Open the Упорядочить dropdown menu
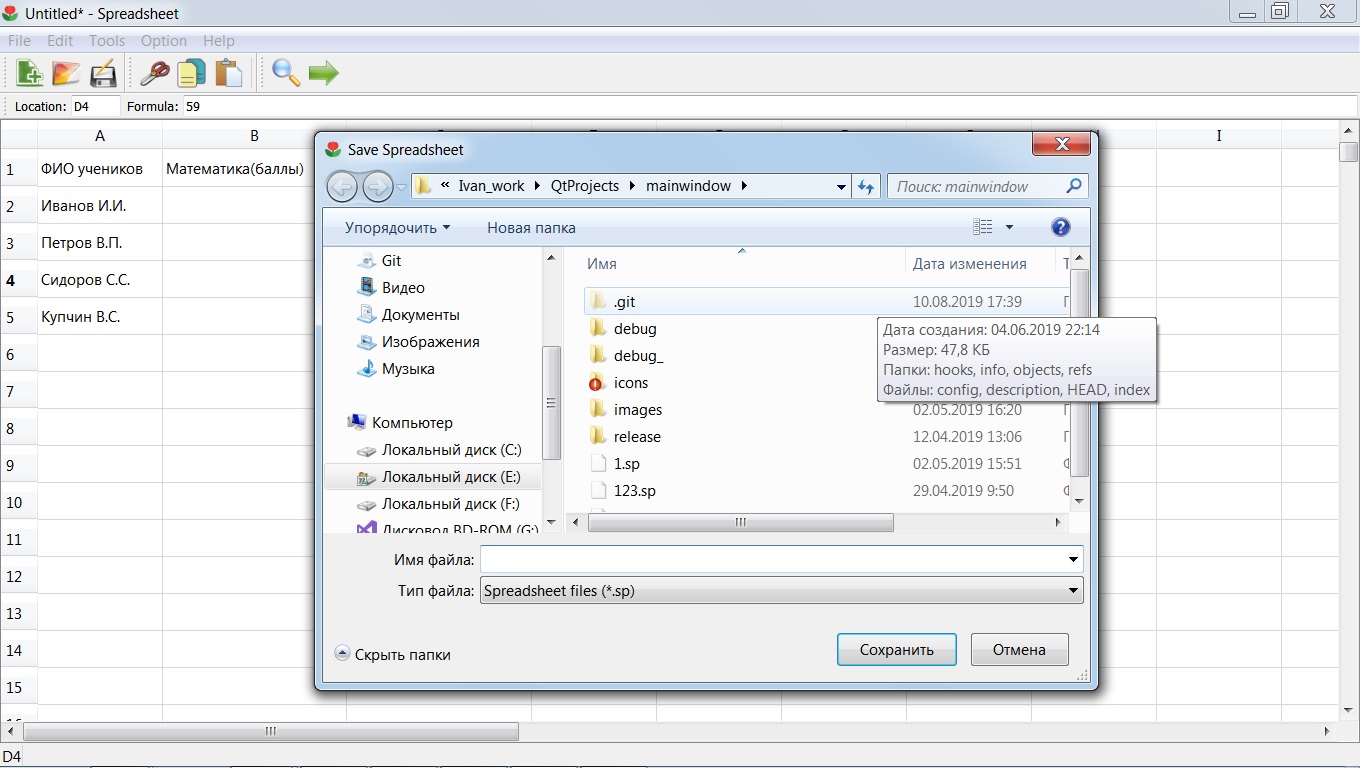 click(x=397, y=227)
